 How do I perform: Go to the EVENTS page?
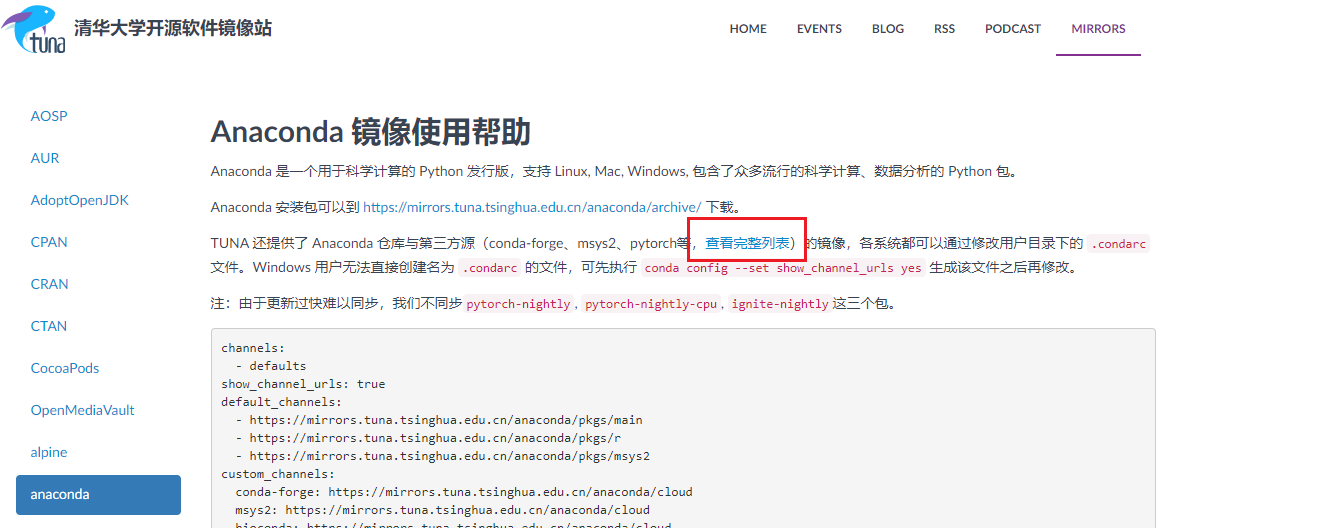[819, 29]
